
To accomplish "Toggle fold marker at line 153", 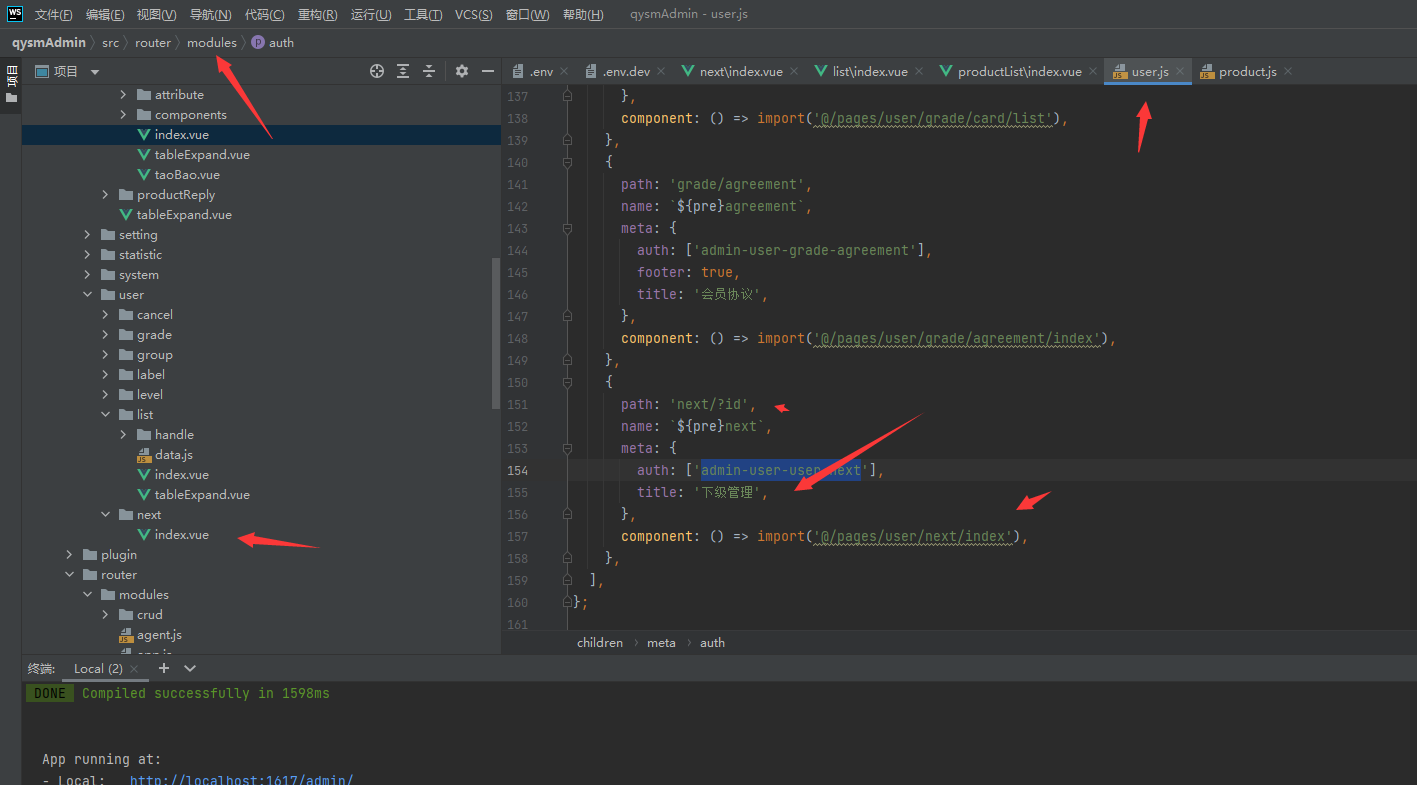I will point(567,448).
